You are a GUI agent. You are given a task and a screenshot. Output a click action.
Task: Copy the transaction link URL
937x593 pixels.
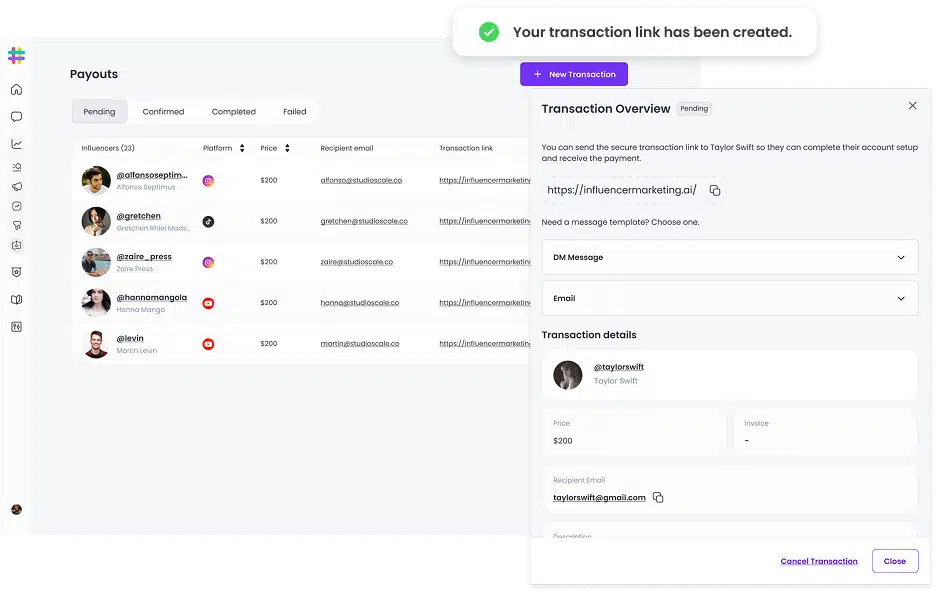coord(715,190)
